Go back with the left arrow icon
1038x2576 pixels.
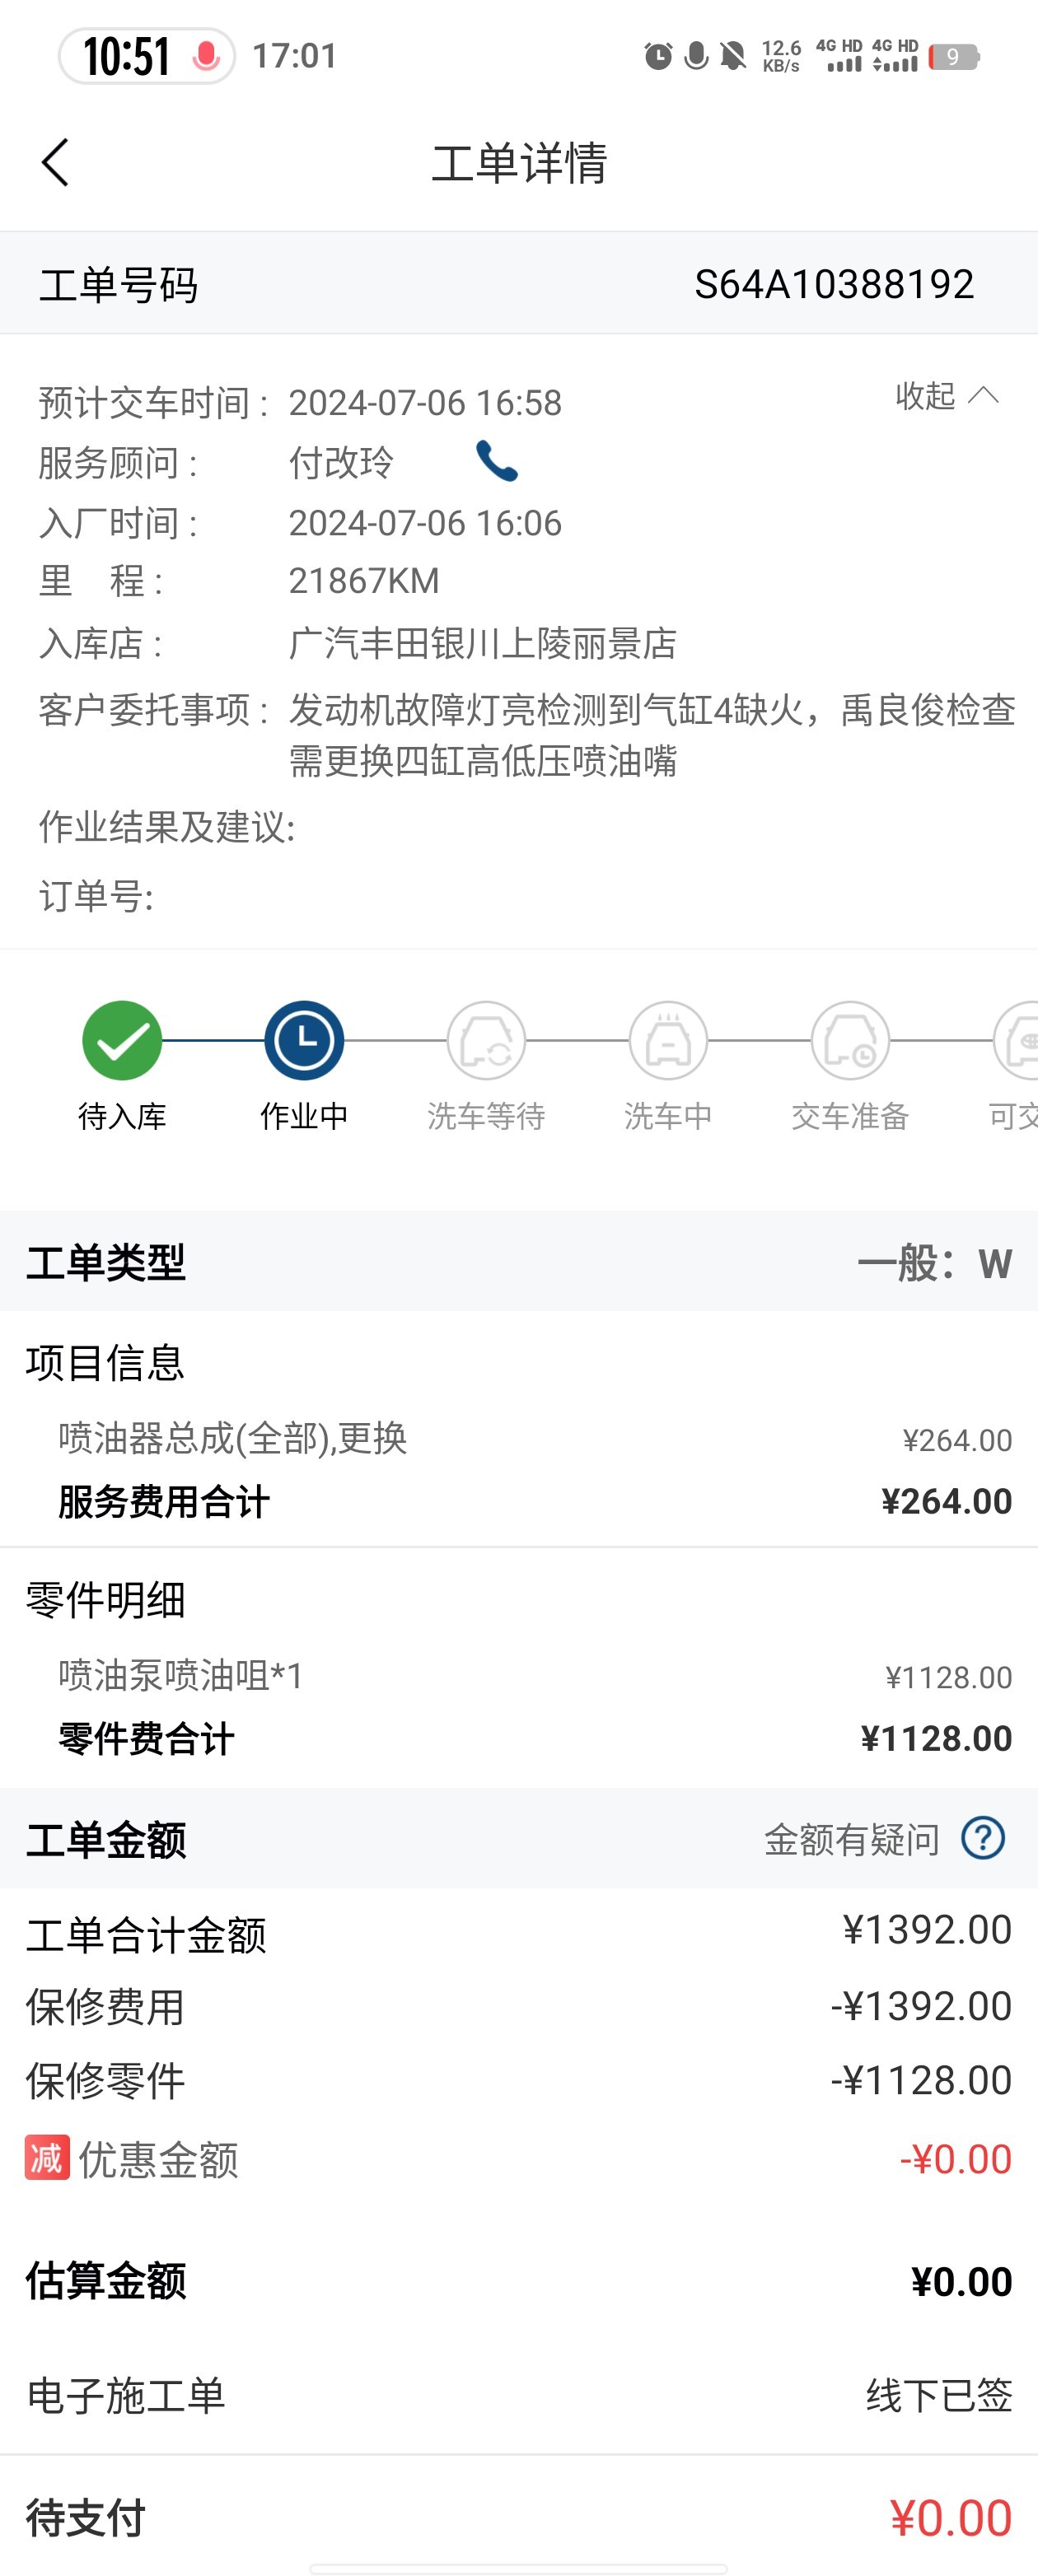[55, 162]
